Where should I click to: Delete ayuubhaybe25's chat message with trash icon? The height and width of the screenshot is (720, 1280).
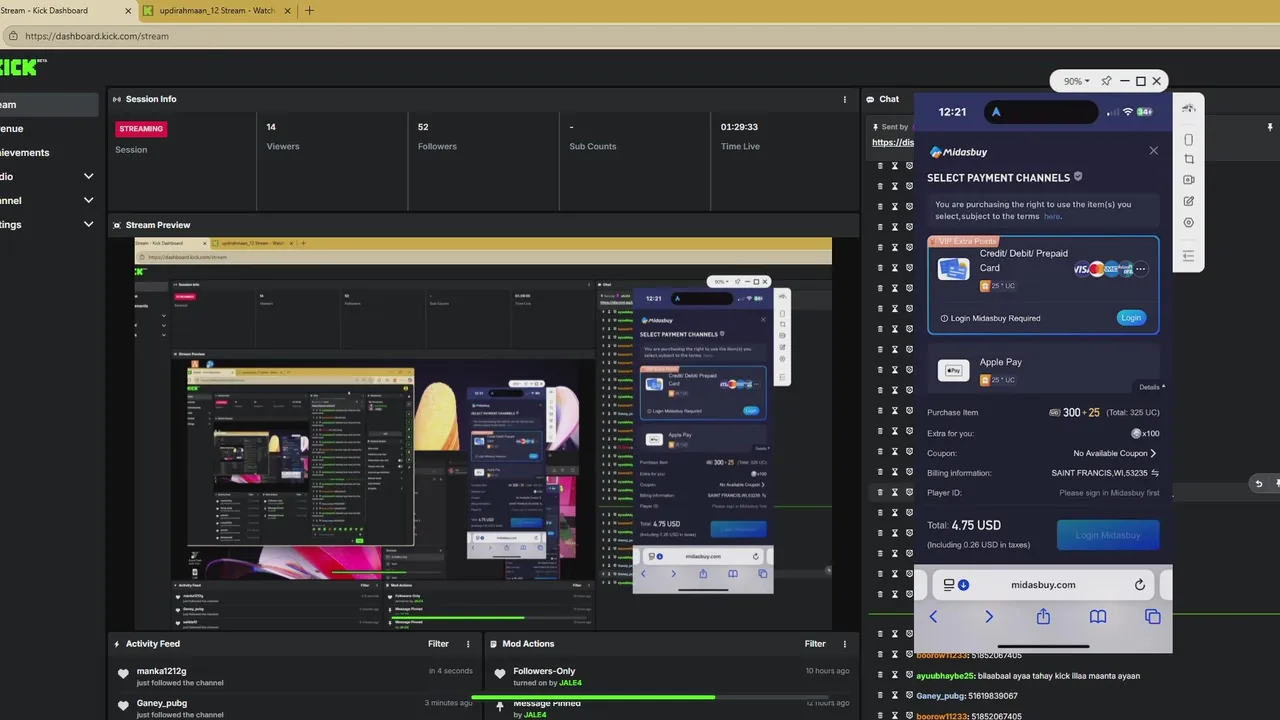click(880, 675)
